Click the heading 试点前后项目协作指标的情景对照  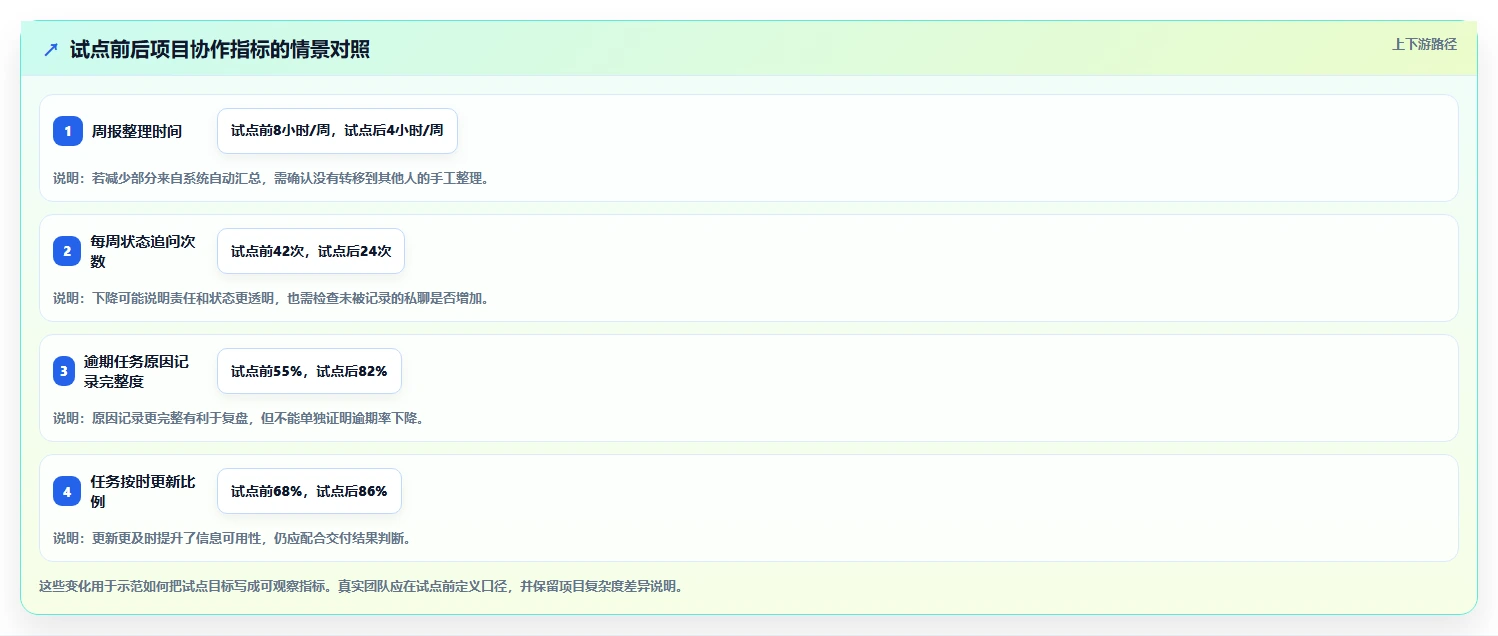point(220,49)
